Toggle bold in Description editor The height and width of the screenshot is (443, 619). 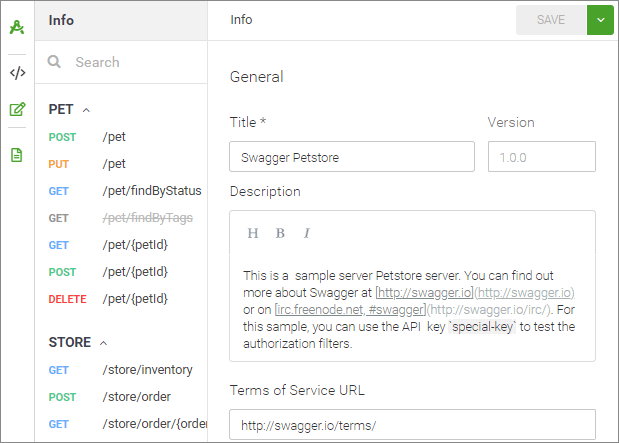tap(280, 233)
